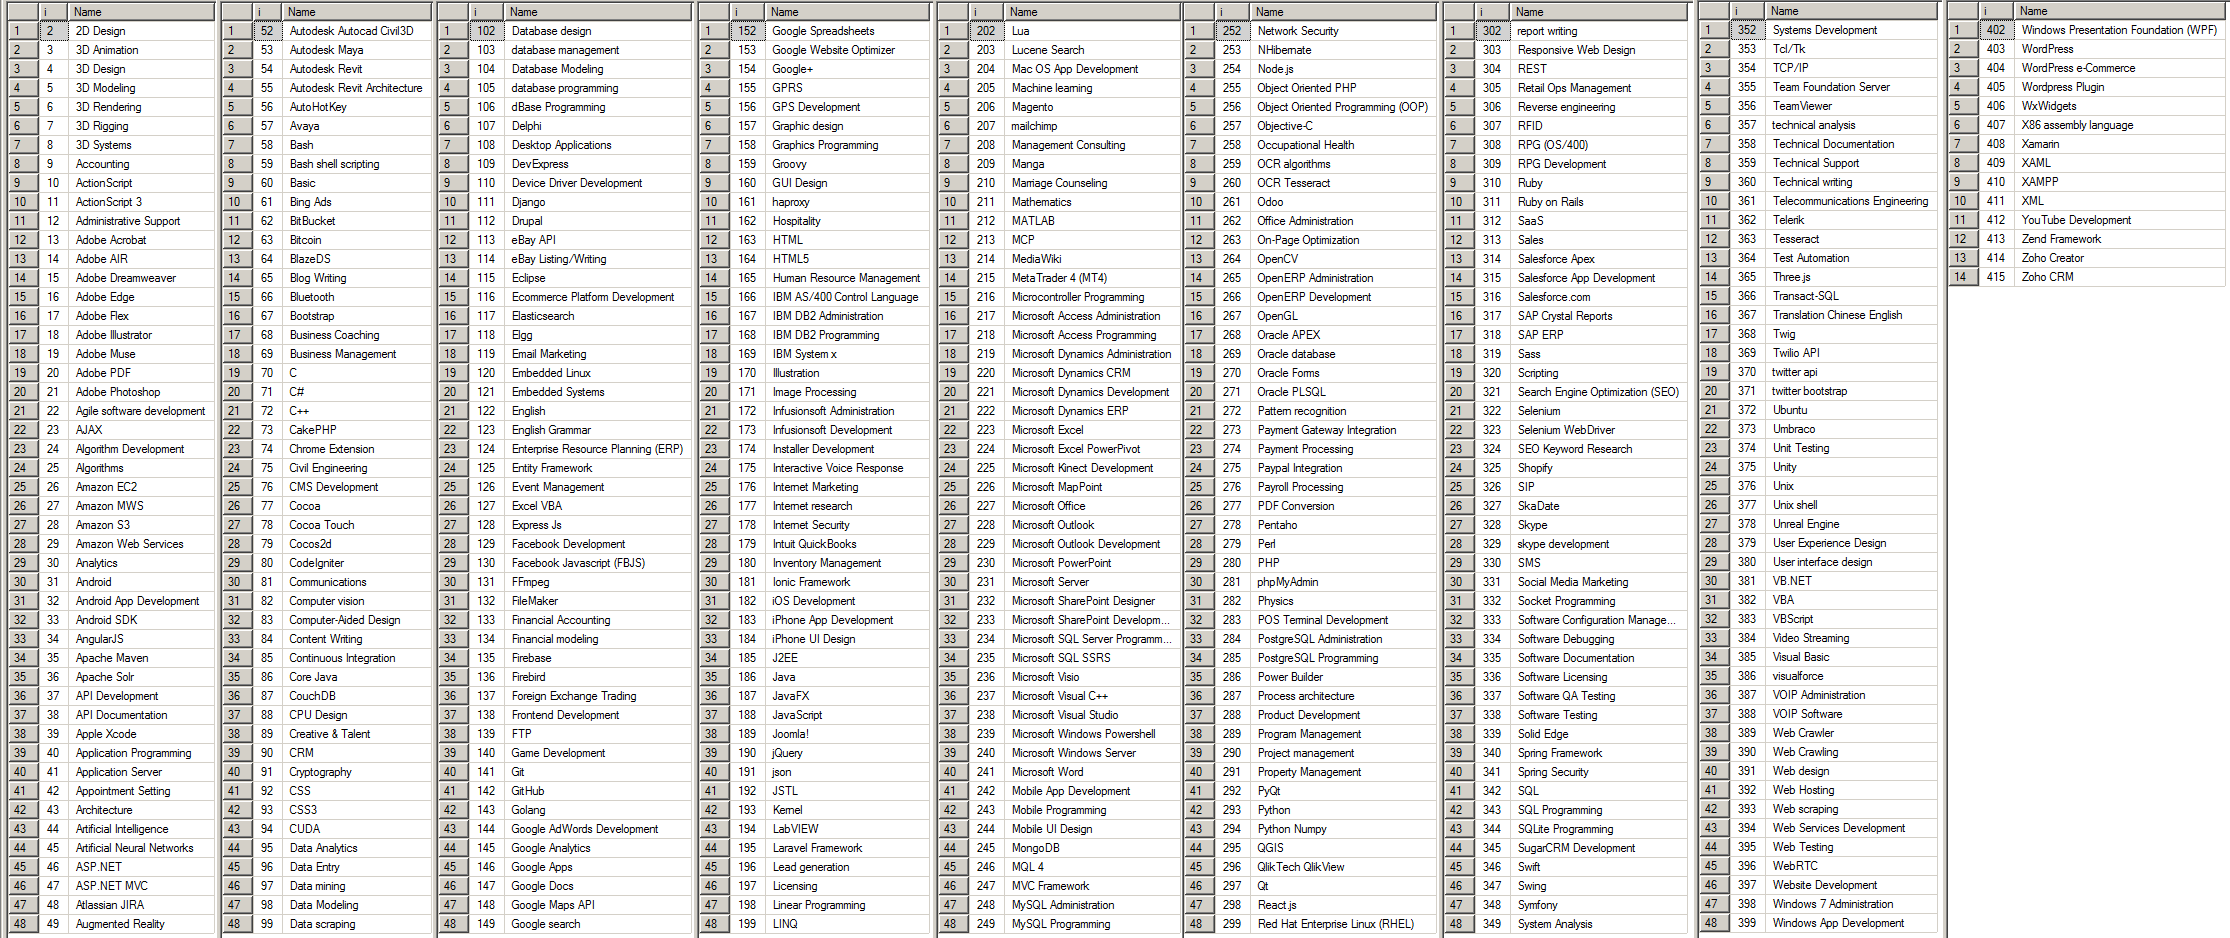This screenshot has width=2230, height=938.
Task: Click the "Bitcoin" name cell
Action: click(357, 240)
